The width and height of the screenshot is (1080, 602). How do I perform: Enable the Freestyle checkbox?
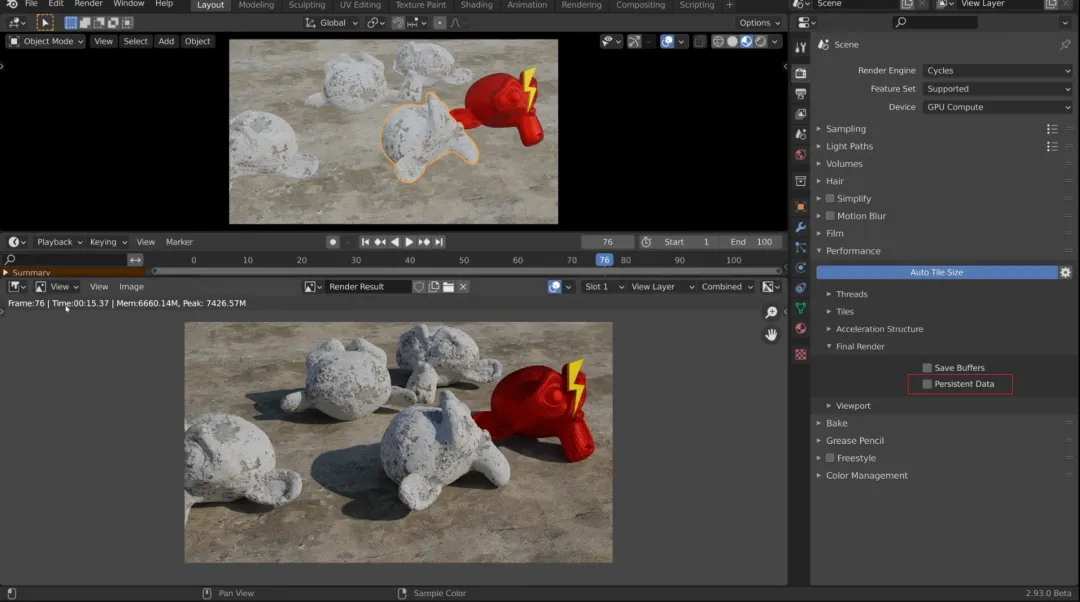pos(830,458)
